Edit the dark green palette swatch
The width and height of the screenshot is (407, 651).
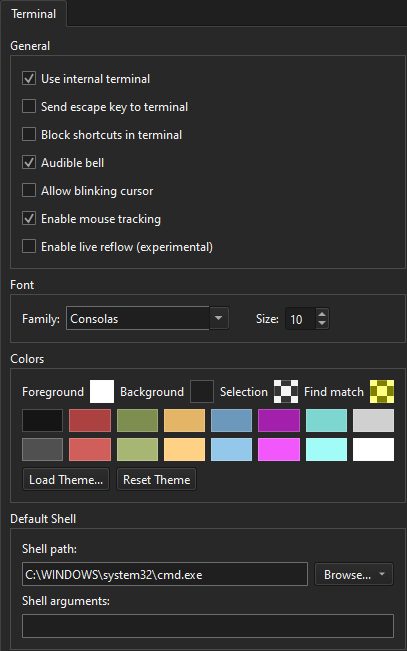pyautogui.click(x=137, y=421)
